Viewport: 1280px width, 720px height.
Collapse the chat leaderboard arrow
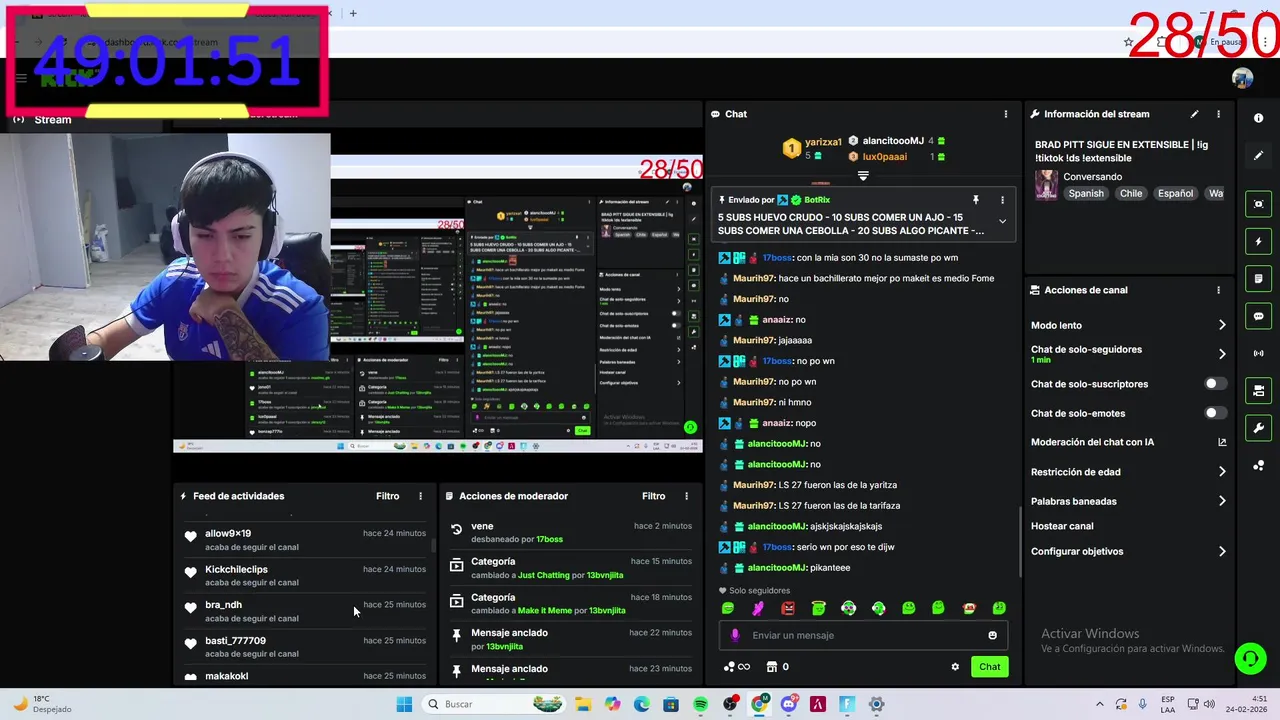coord(863,176)
